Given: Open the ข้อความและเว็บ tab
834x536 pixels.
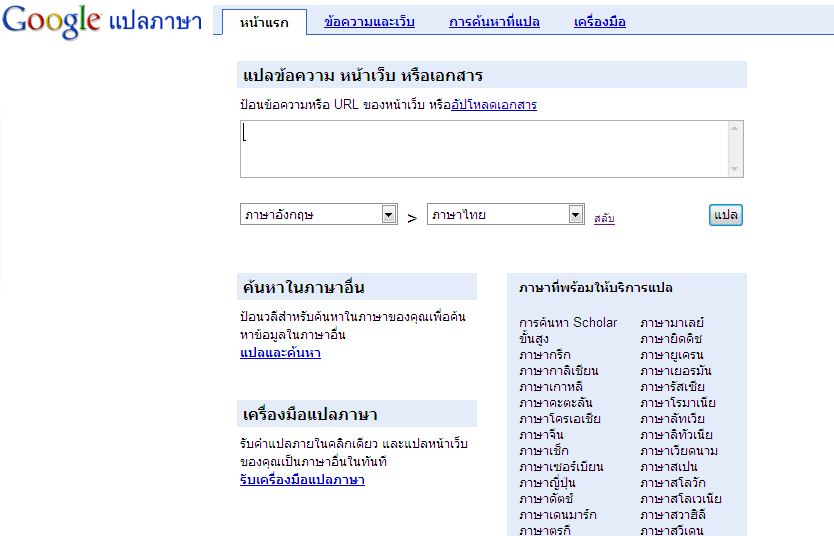Looking at the screenshot, I should coord(369,22).
